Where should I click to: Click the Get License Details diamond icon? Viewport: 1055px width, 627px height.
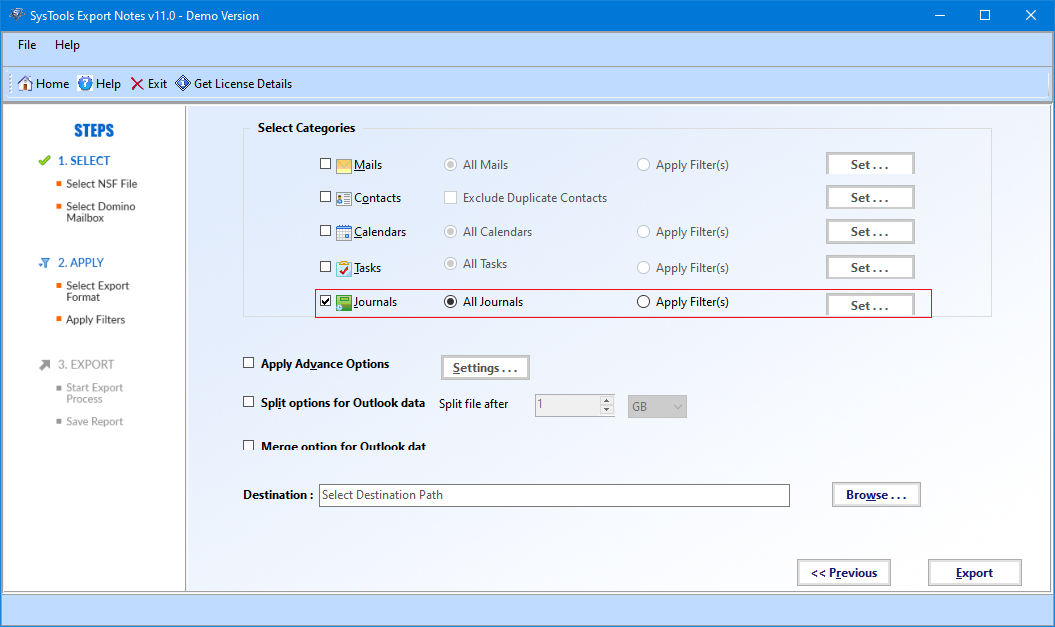pos(183,83)
